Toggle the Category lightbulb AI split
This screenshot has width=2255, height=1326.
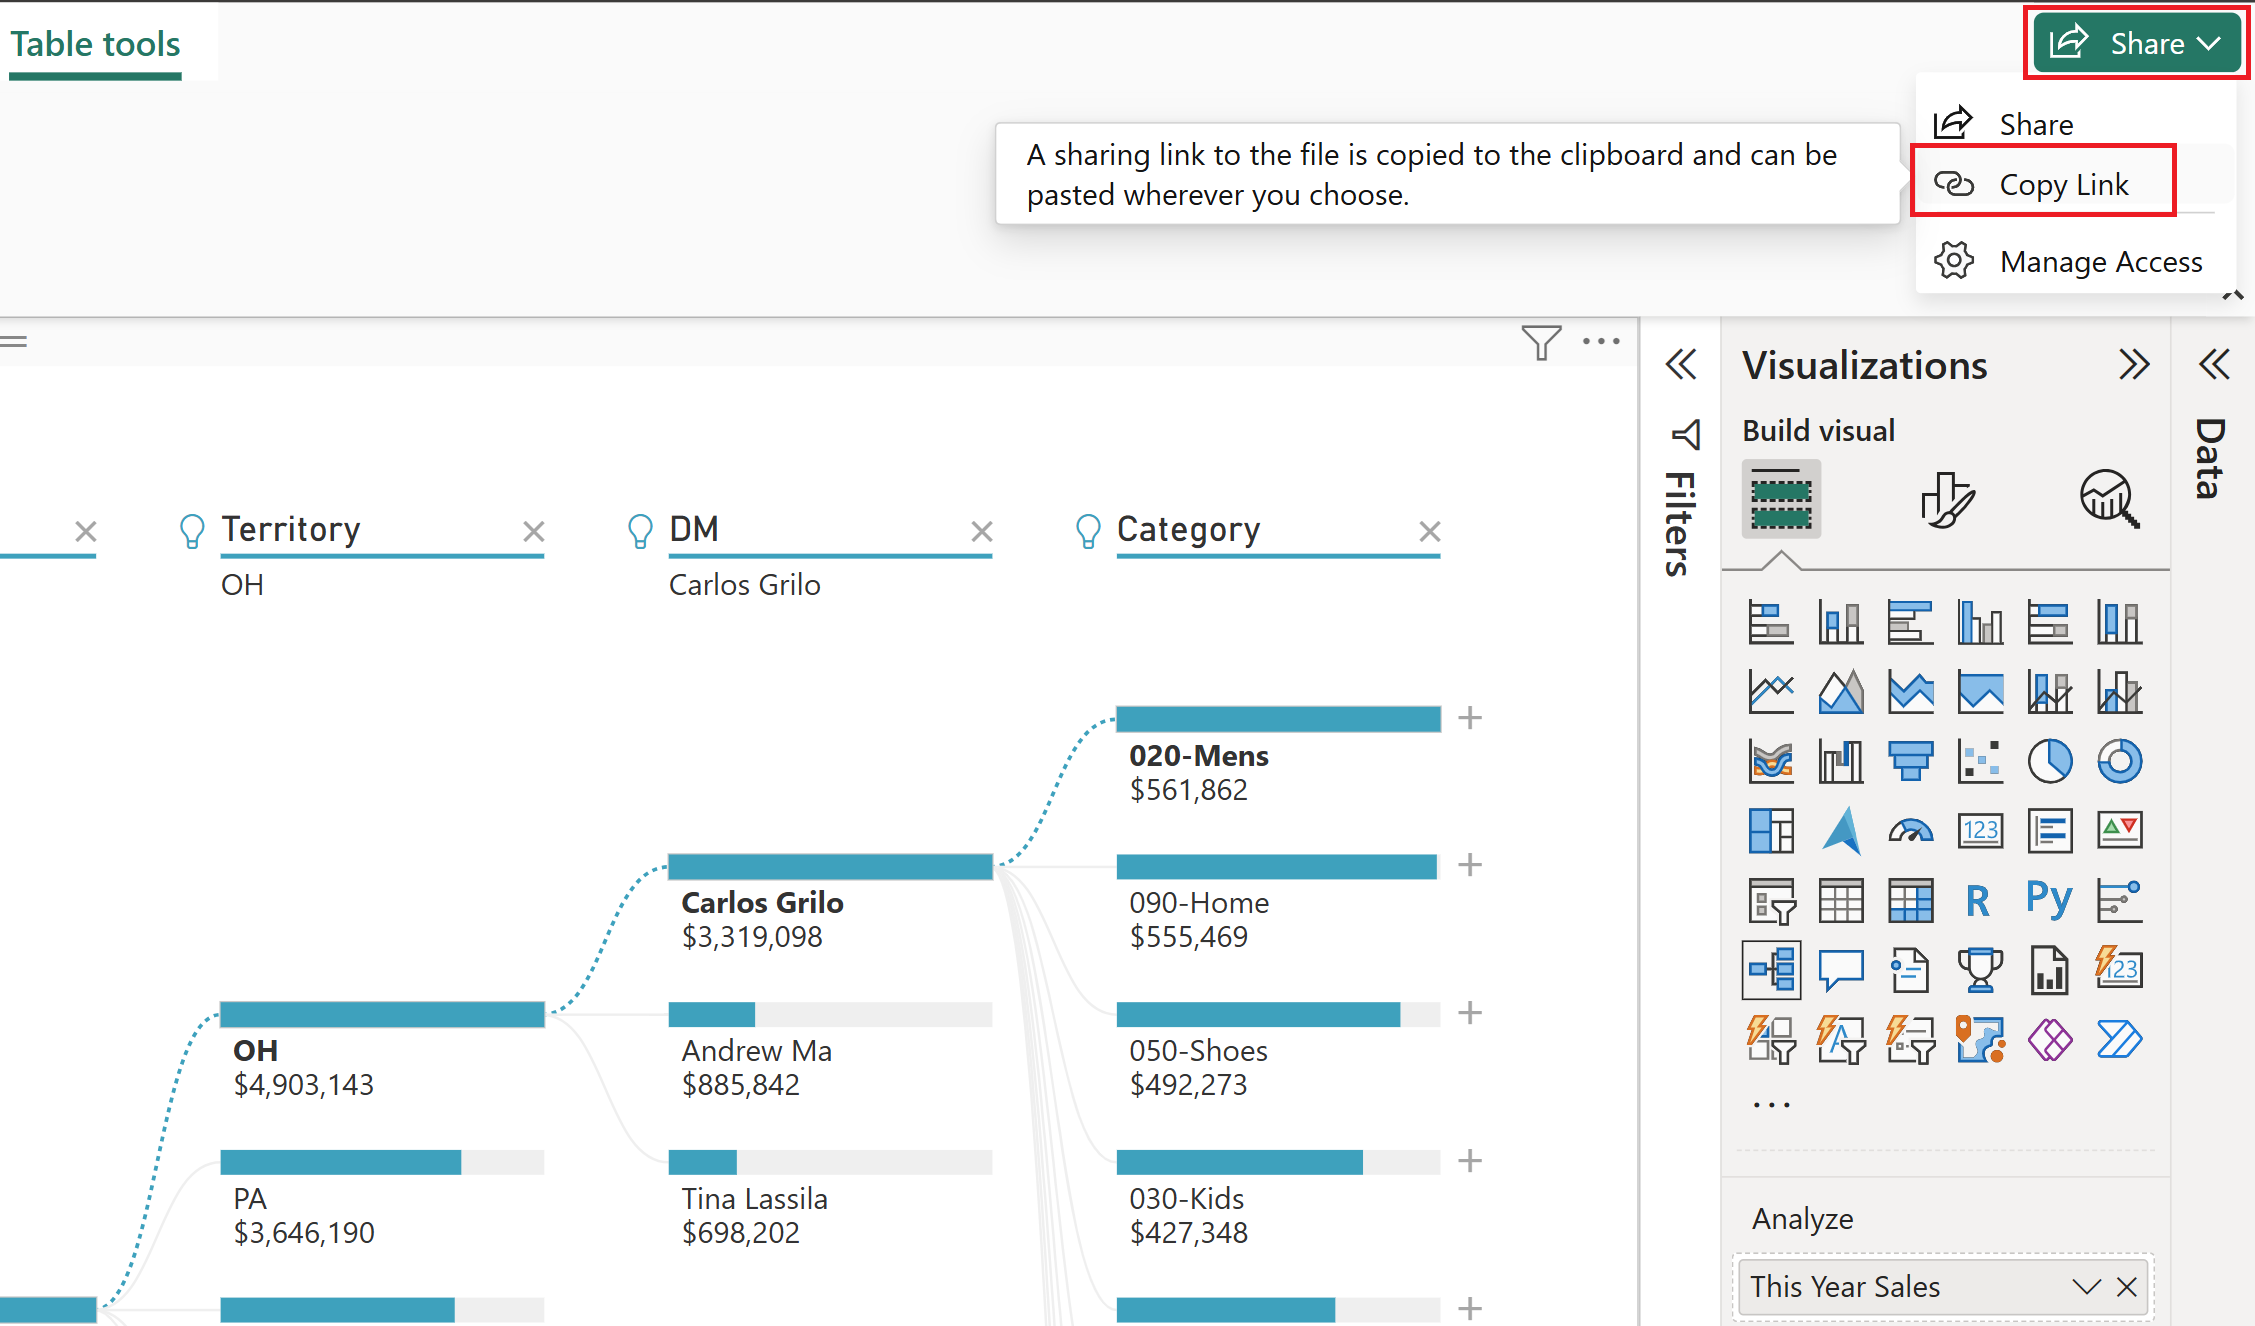(x=1088, y=530)
